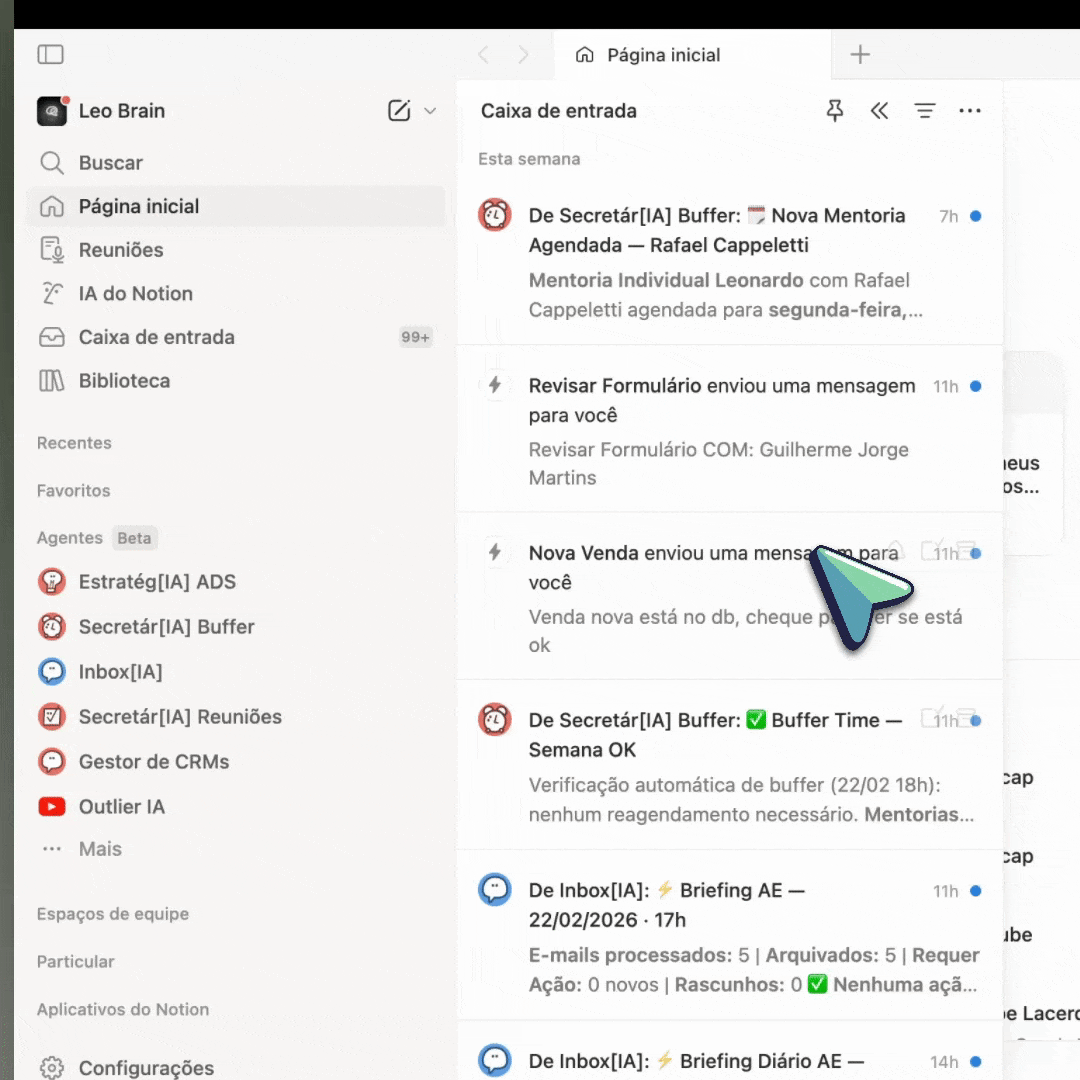This screenshot has width=1080, height=1080.
Task: Compose a new page using the pencil icon
Action: click(x=398, y=111)
